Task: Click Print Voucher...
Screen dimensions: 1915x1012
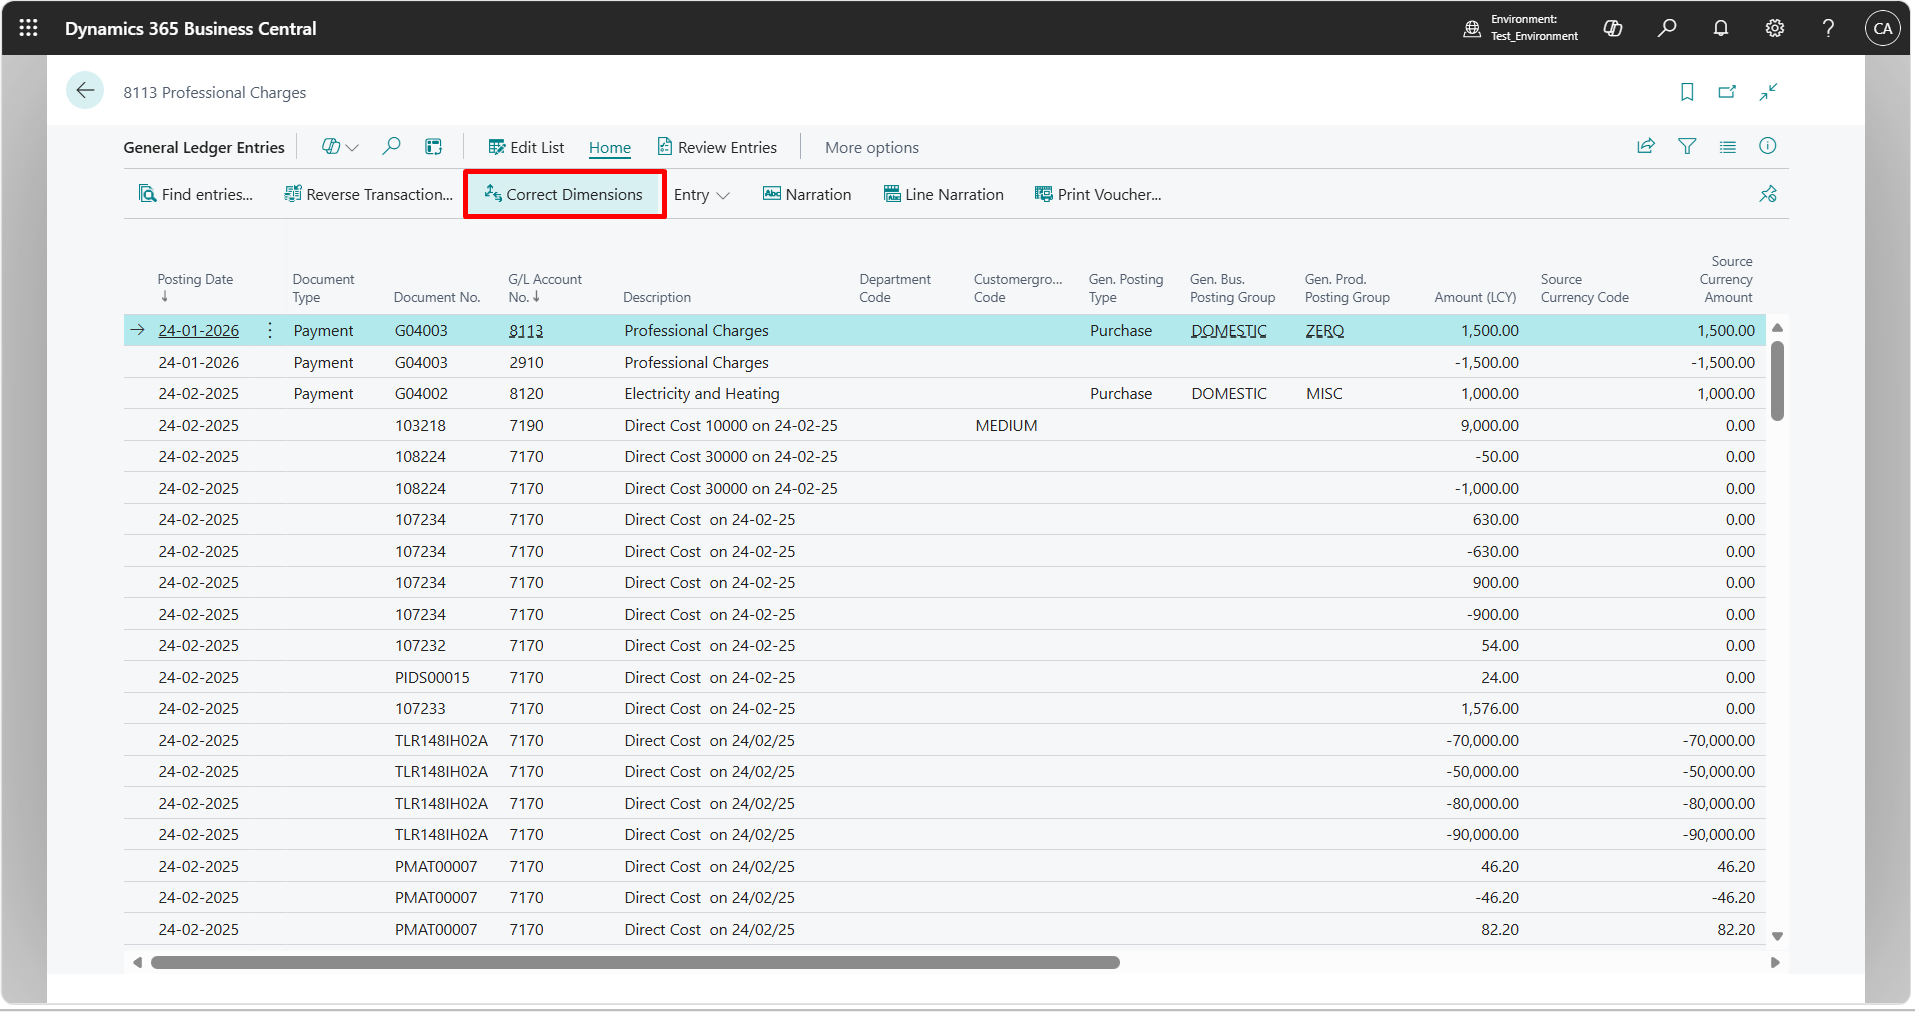Action: point(1098,194)
